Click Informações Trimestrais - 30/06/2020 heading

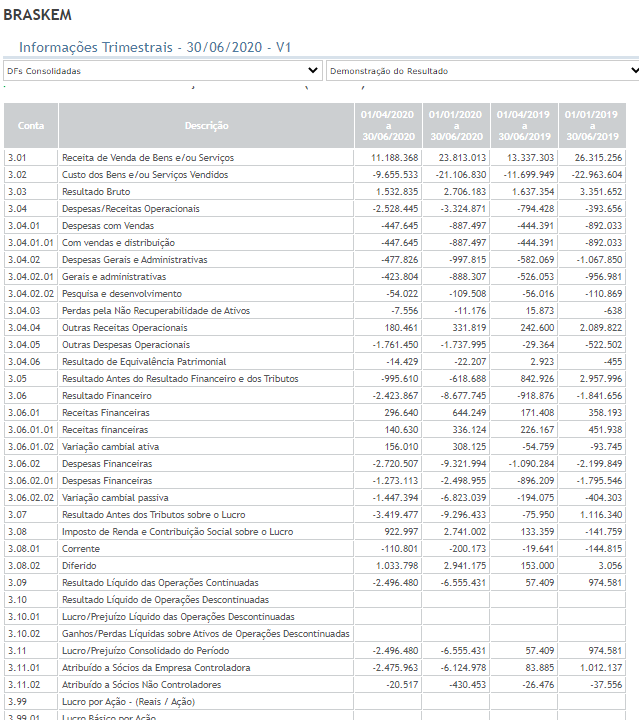tap(155, 47)
